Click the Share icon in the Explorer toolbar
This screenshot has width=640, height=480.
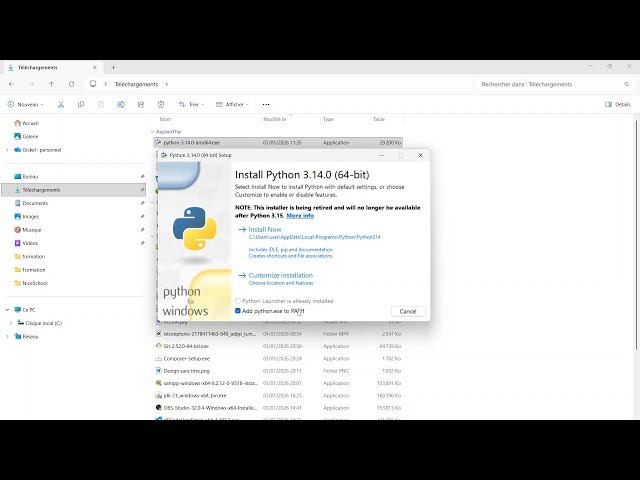coord(141,104)
